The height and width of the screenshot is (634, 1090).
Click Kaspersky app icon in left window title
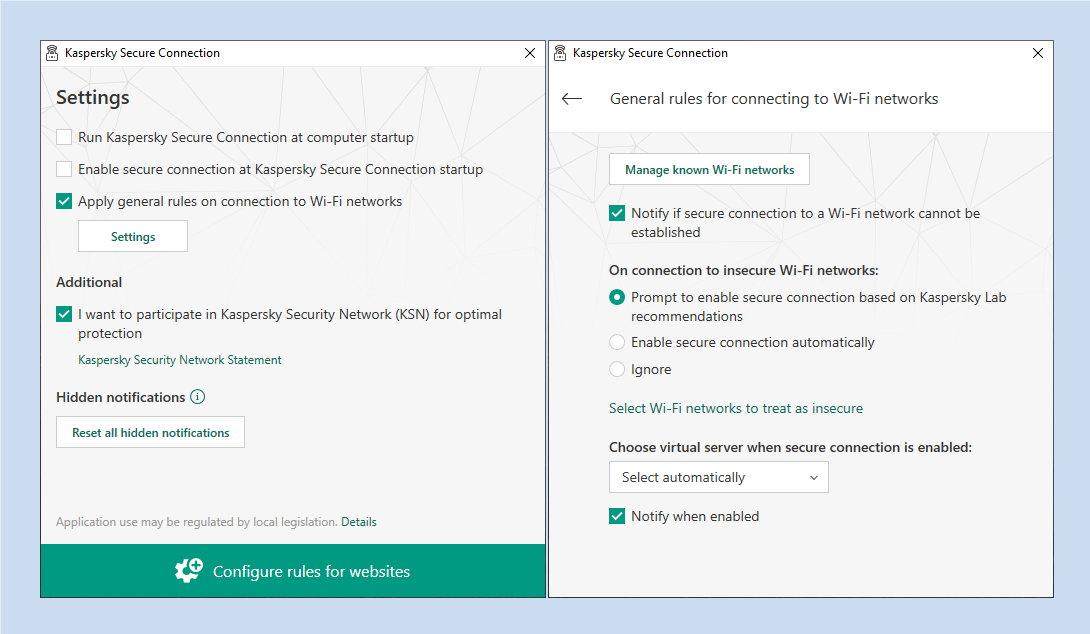tap(52, 53)
